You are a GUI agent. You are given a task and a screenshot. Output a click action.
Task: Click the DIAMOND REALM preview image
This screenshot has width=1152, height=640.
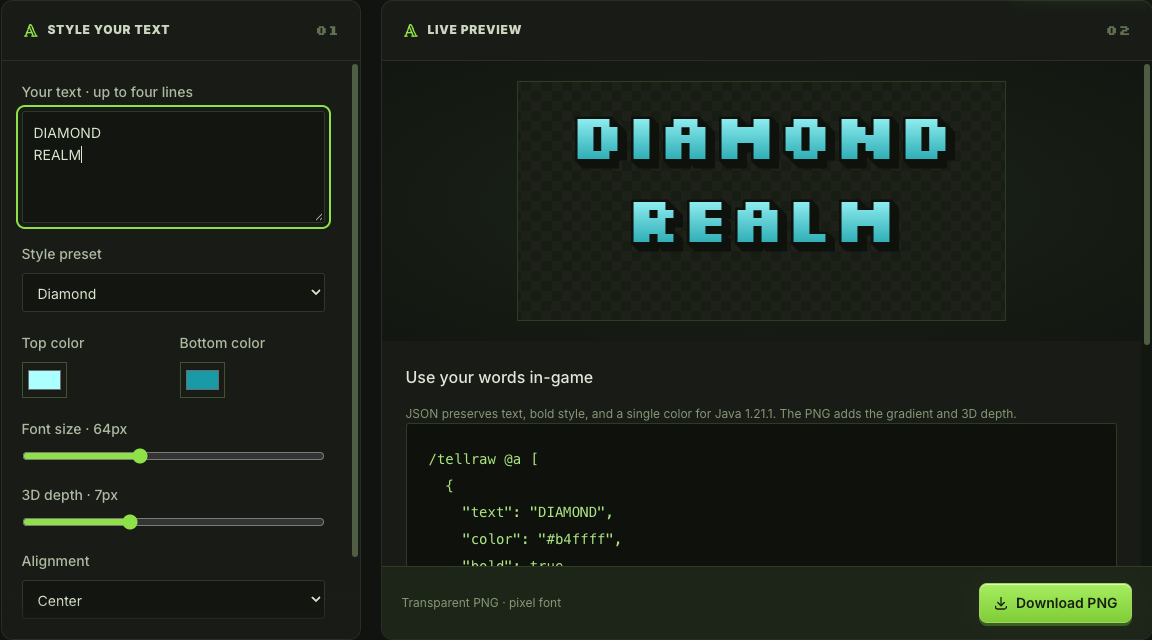761,201
